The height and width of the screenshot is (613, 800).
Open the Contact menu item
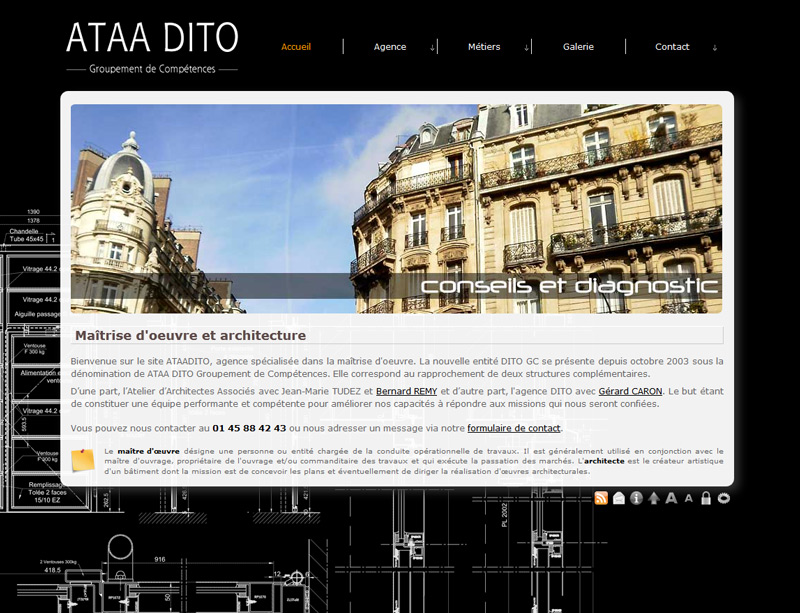pyautogui.click(x=672, y=46)
